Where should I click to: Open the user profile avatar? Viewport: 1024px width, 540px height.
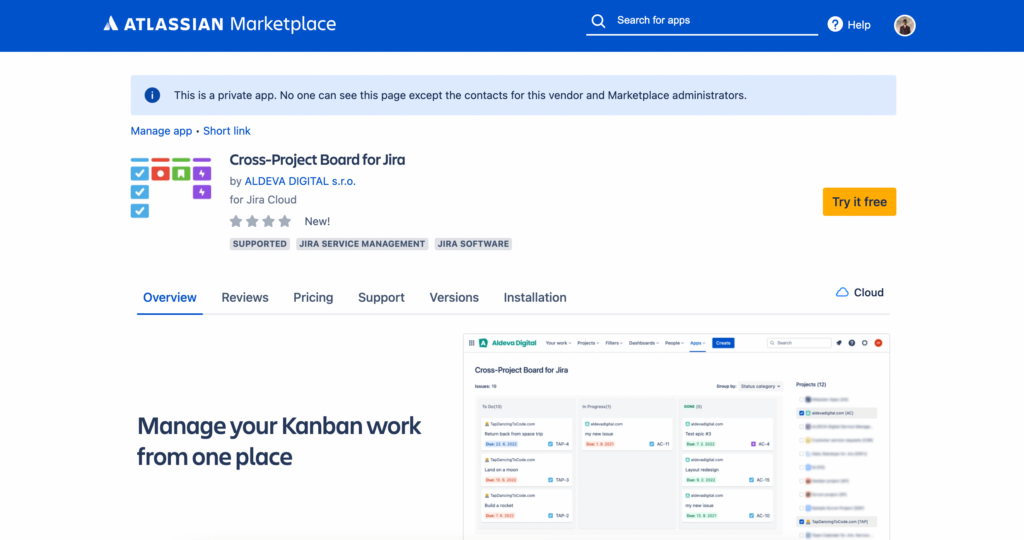pos(904,25)
